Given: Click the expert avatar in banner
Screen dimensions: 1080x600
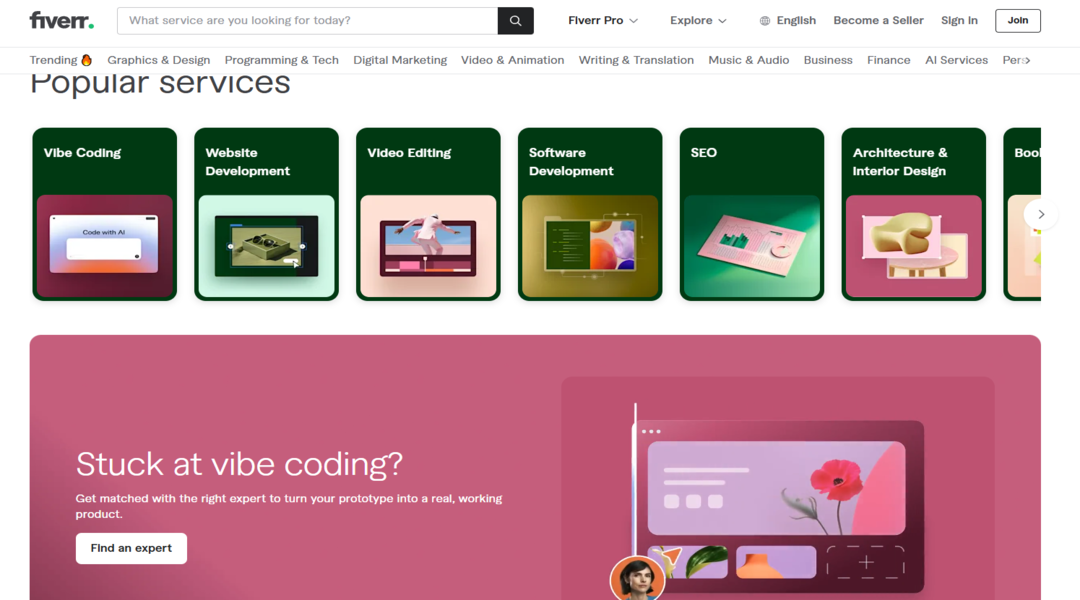Looking at the screenshot, I should [x=637, y=578].
